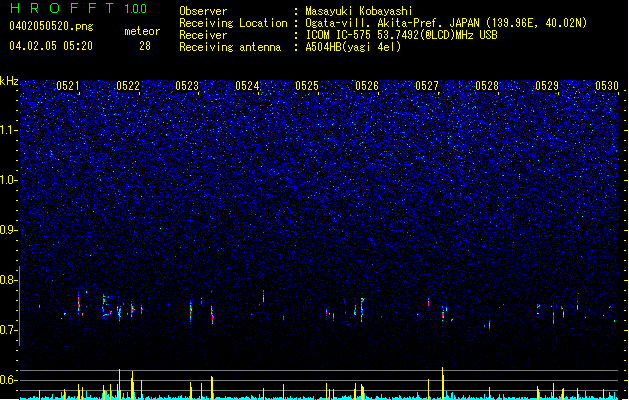Click the A504HB(yagi 4el) antenna text

coord(353,47)
